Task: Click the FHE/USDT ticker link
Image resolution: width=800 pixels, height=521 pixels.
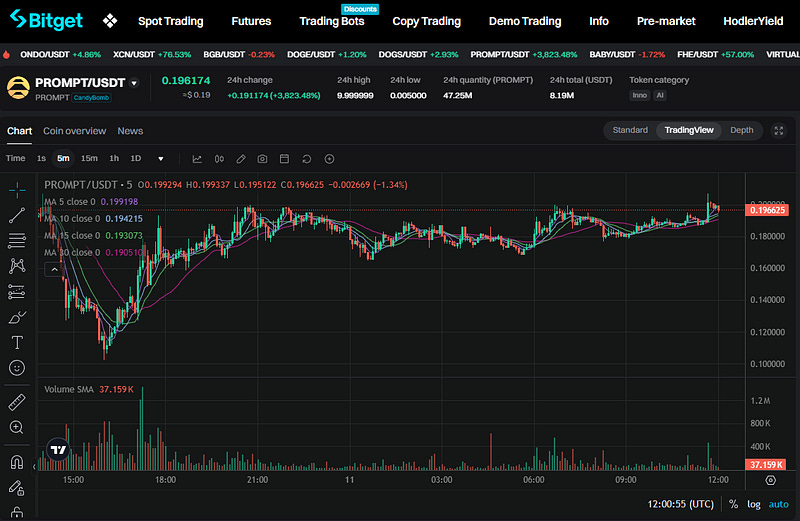Action: pyautogui.click(x=715, y=55)
